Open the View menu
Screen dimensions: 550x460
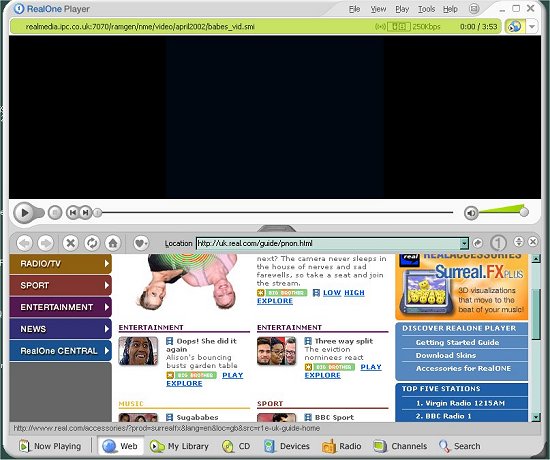coord(378,9)
